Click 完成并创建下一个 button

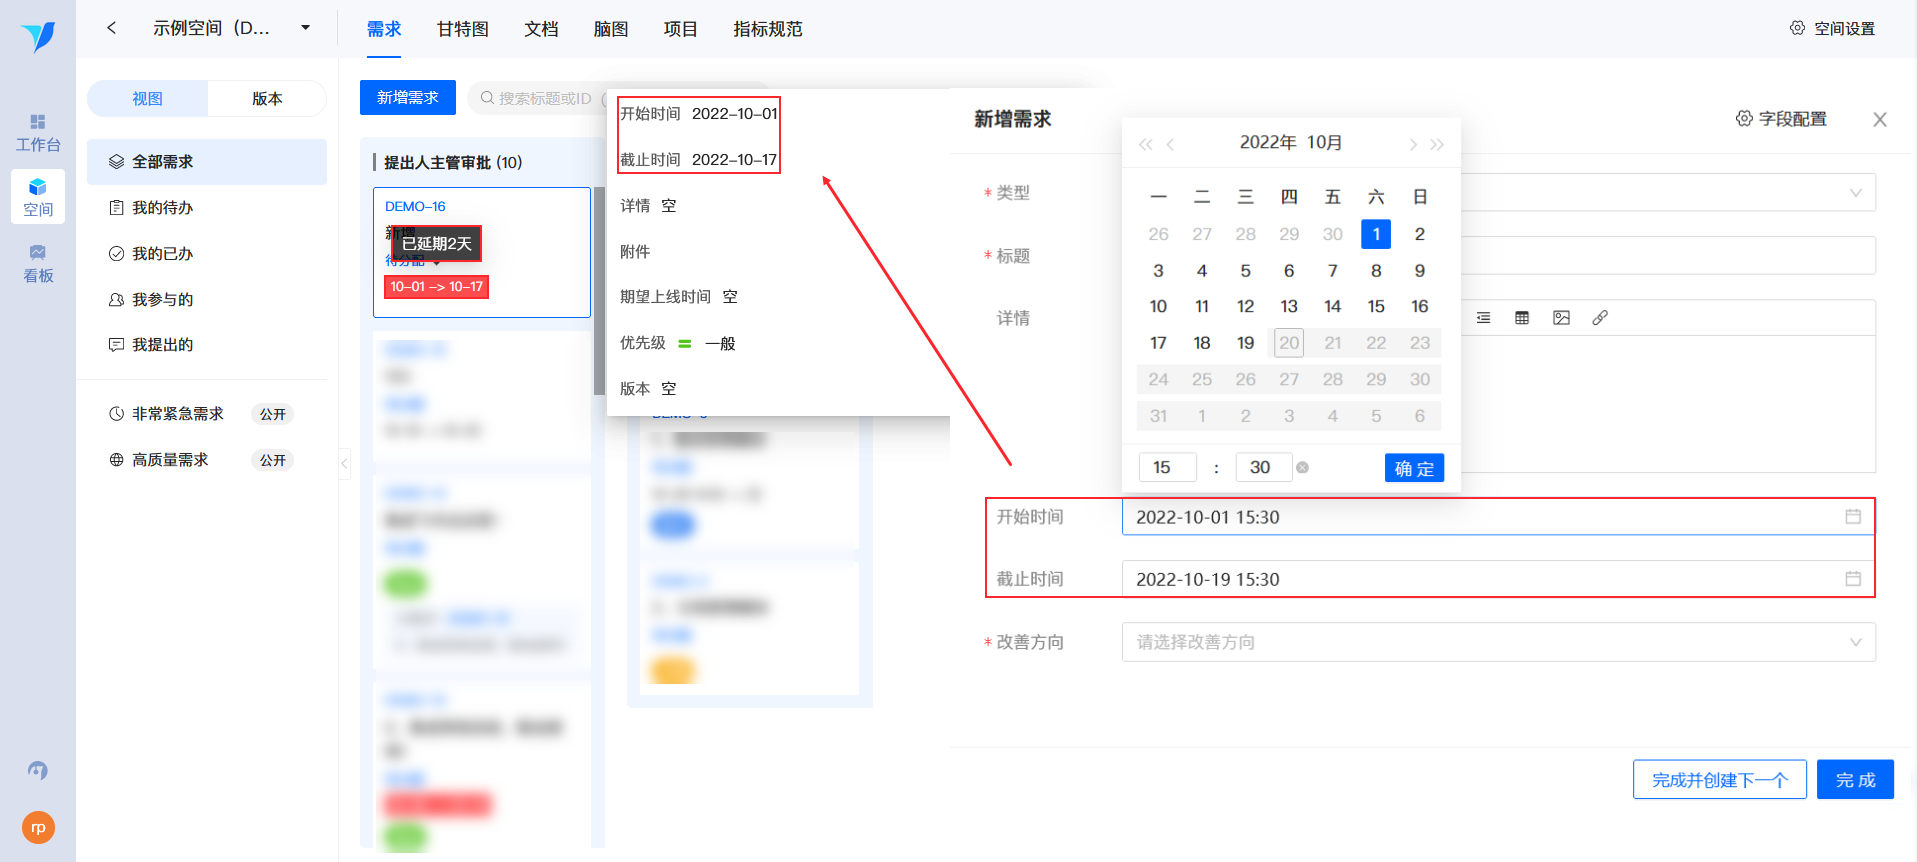pyautogui.click(x=1720, y=779)
